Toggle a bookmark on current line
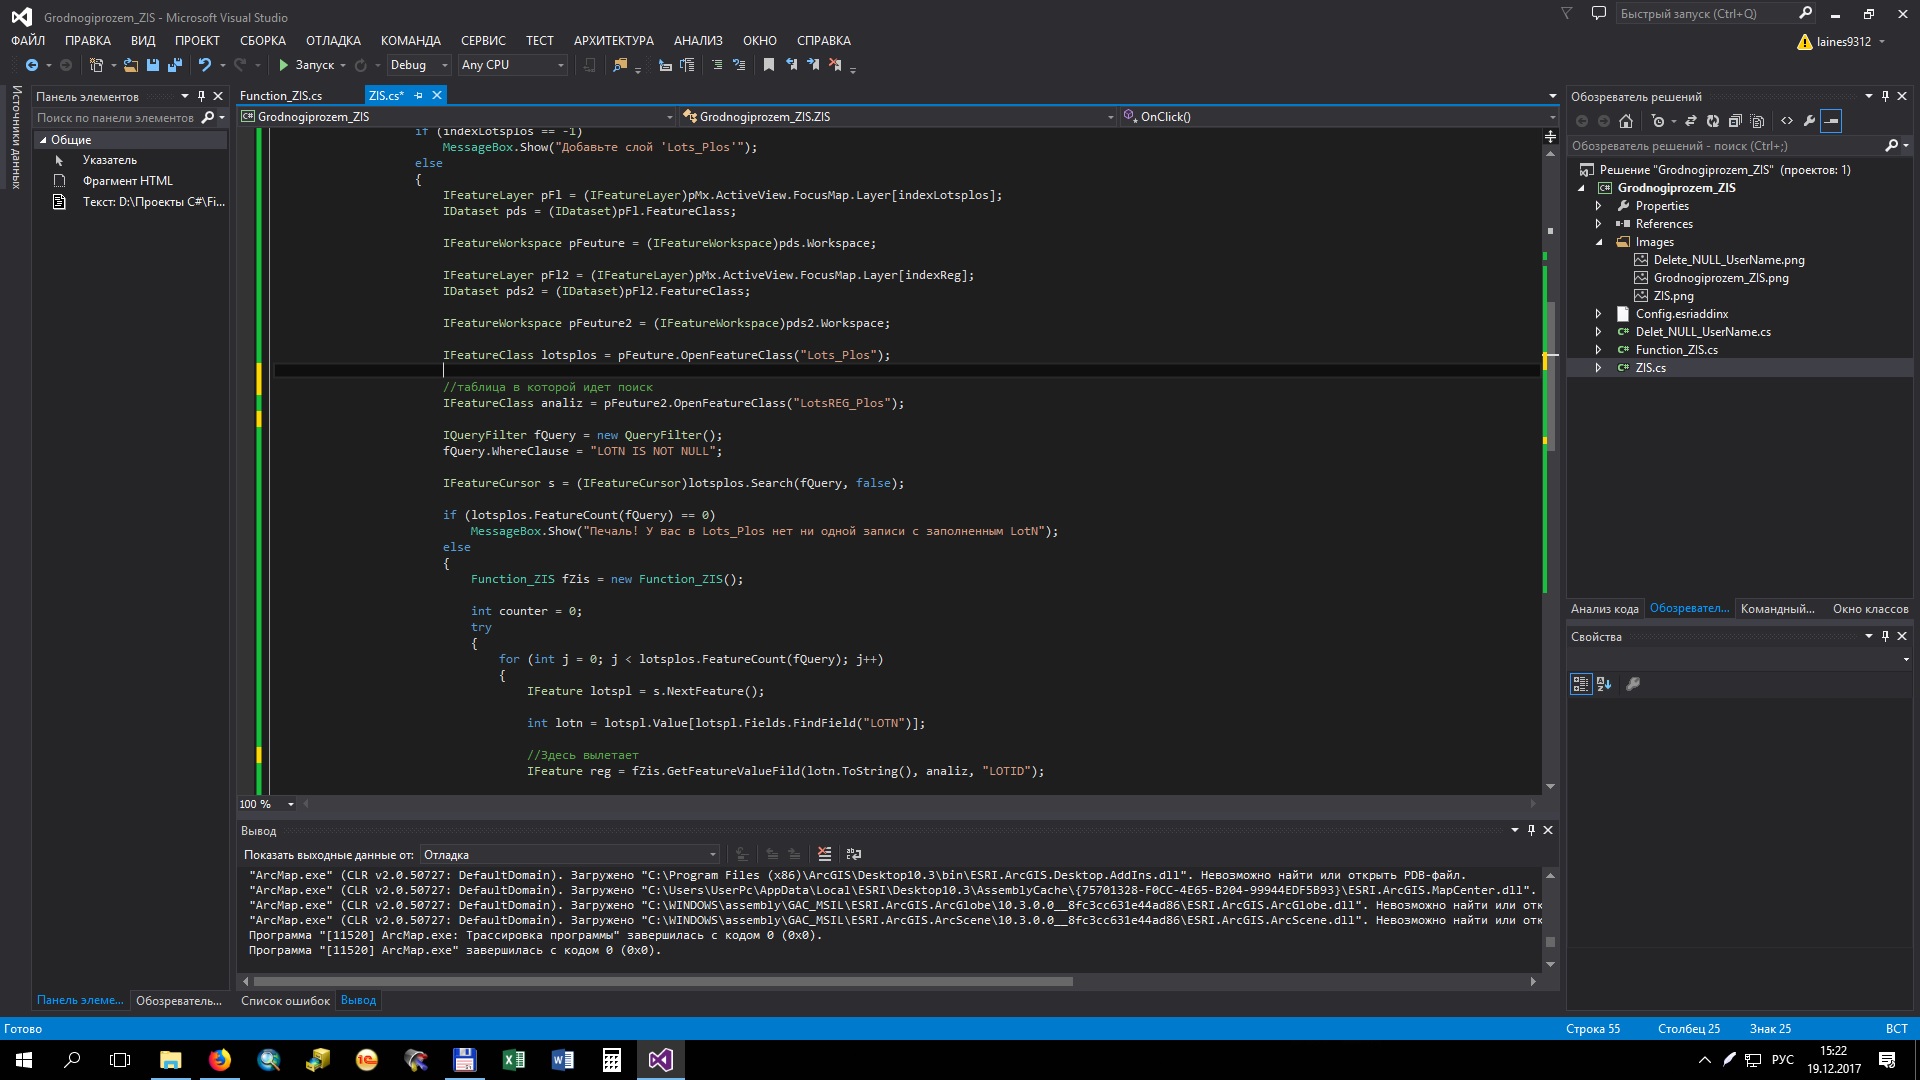 (x=768, y=65)
